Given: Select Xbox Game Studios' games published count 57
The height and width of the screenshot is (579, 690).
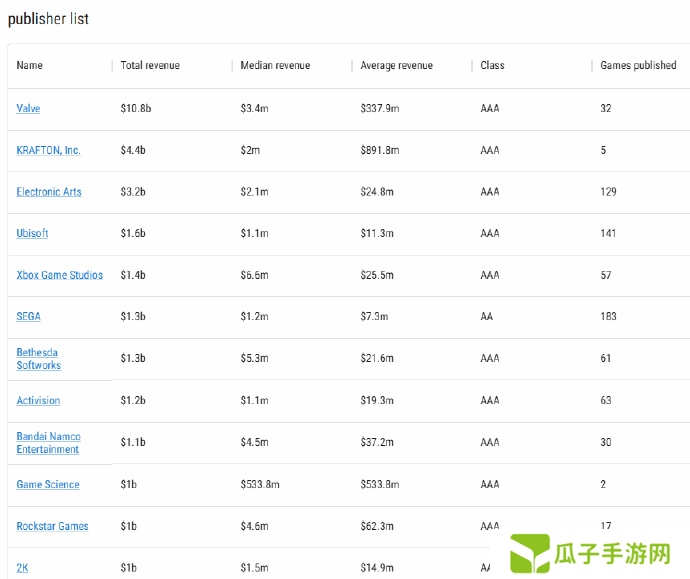Looking at the screenshot, I should pyautogui.click(x=606, y=275).
